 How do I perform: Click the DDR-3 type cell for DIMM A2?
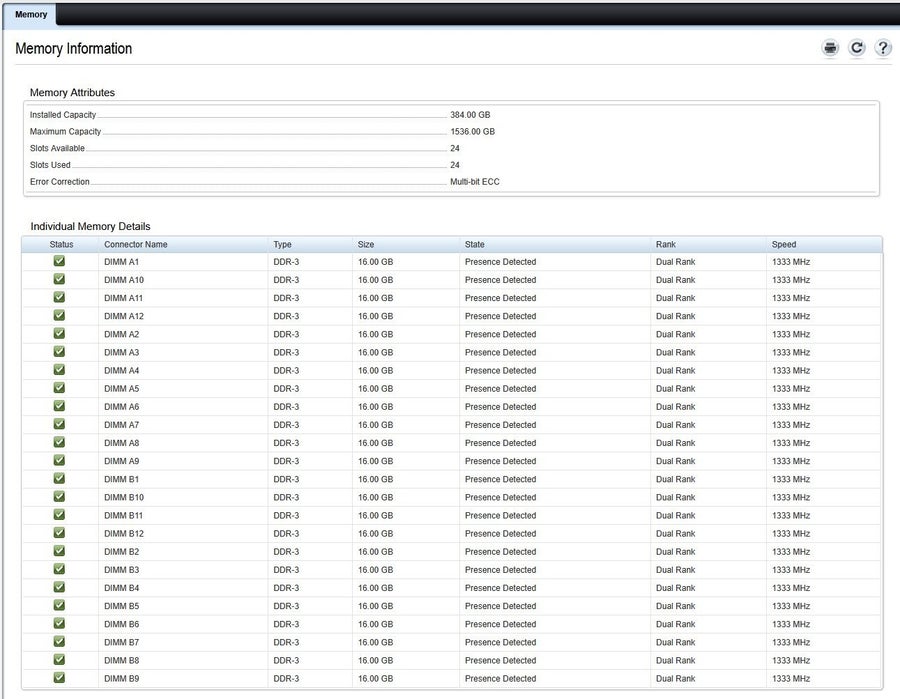point(286,334)
